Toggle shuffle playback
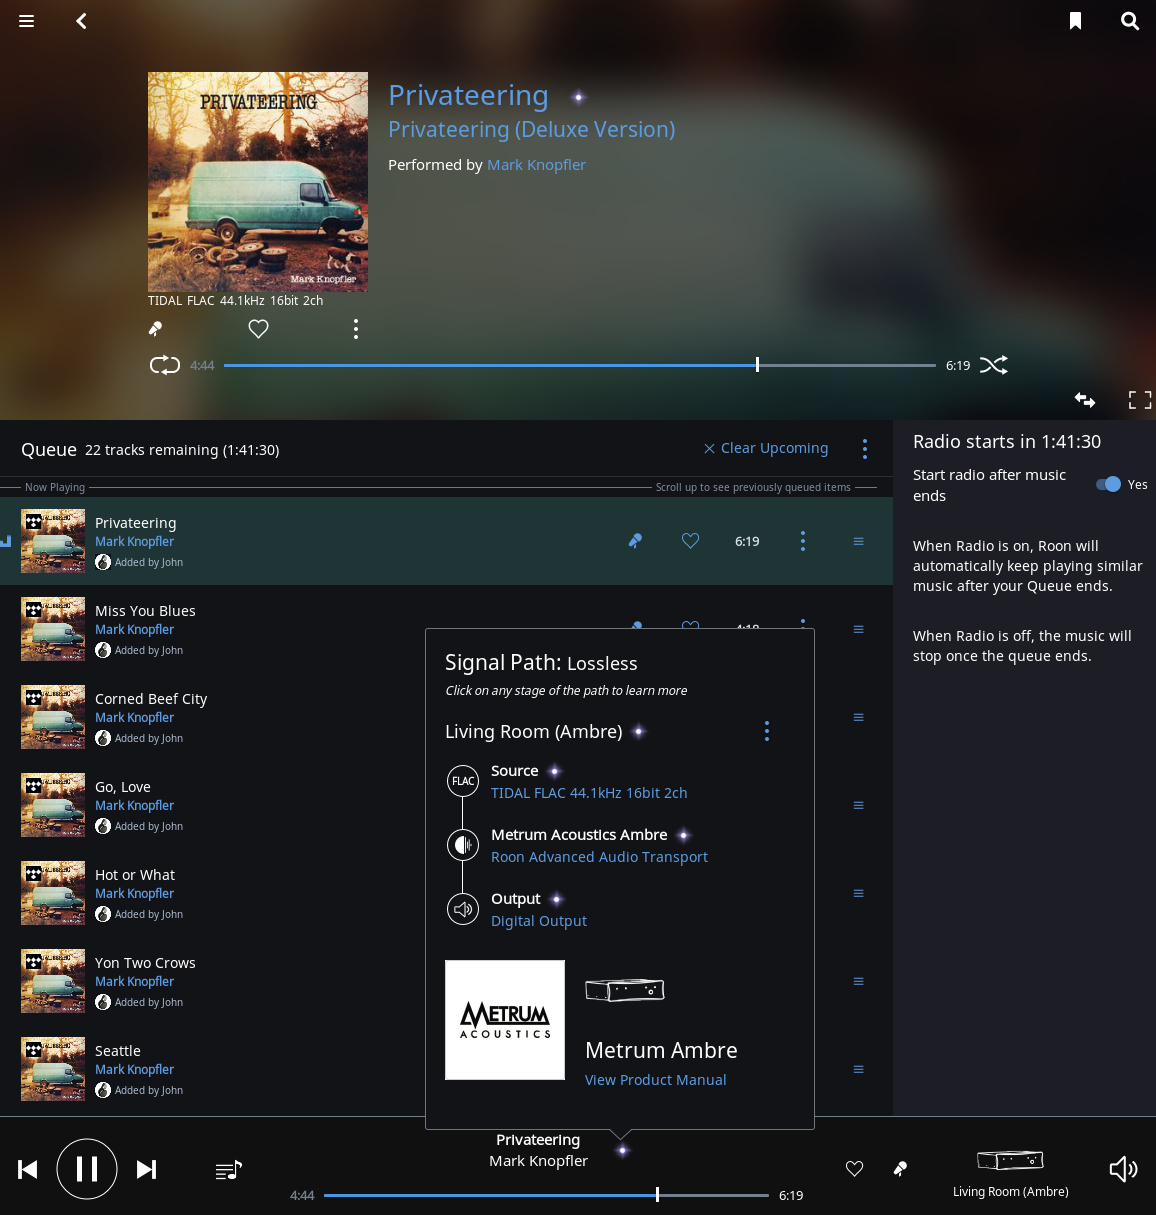 point(993,365)
